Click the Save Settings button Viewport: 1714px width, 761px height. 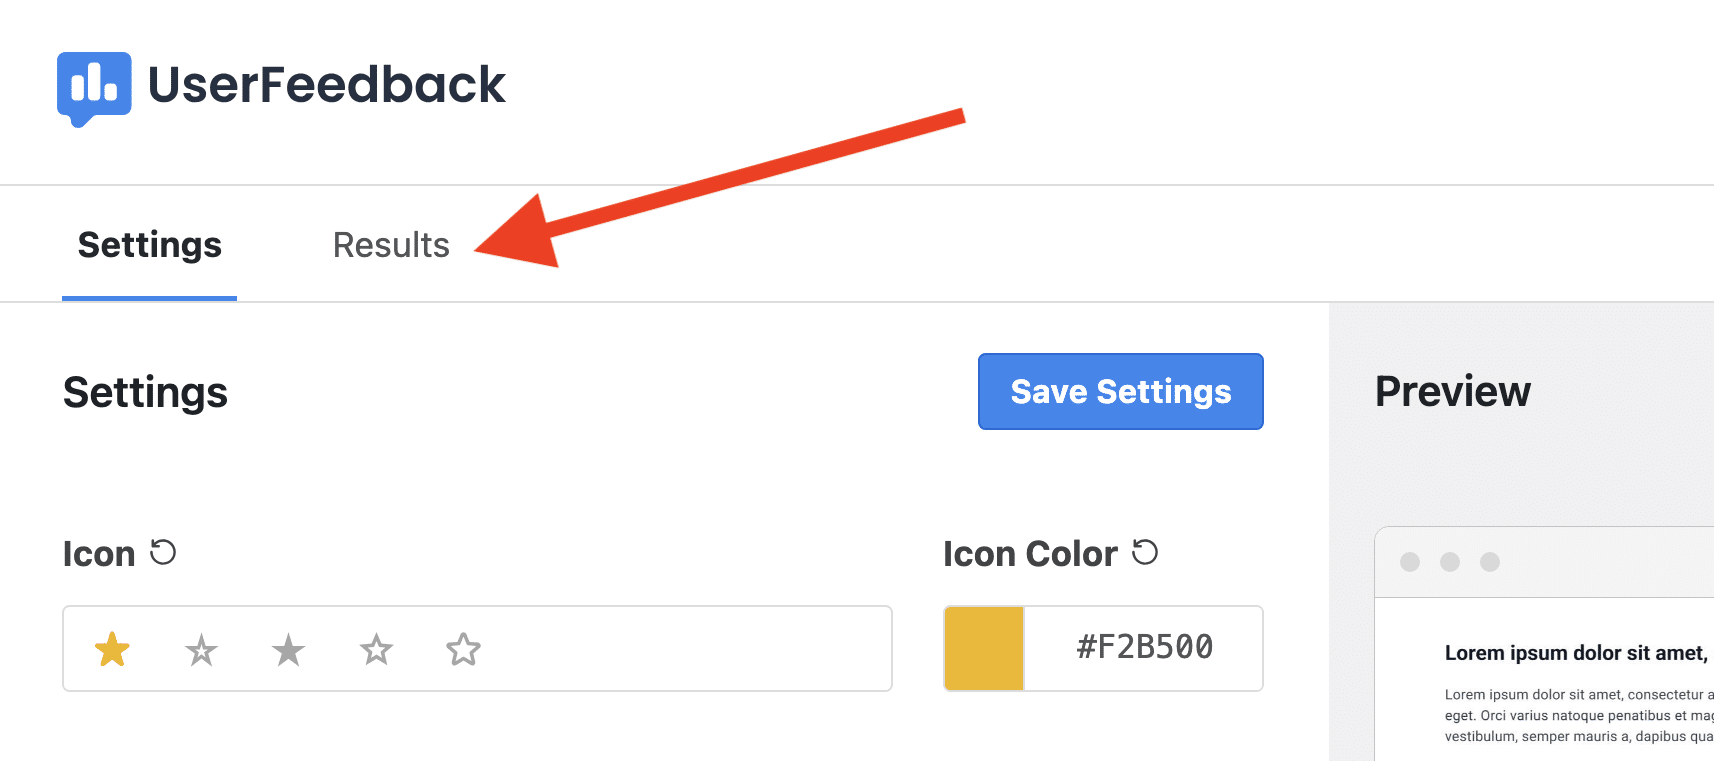click(x=1121, y=391)
